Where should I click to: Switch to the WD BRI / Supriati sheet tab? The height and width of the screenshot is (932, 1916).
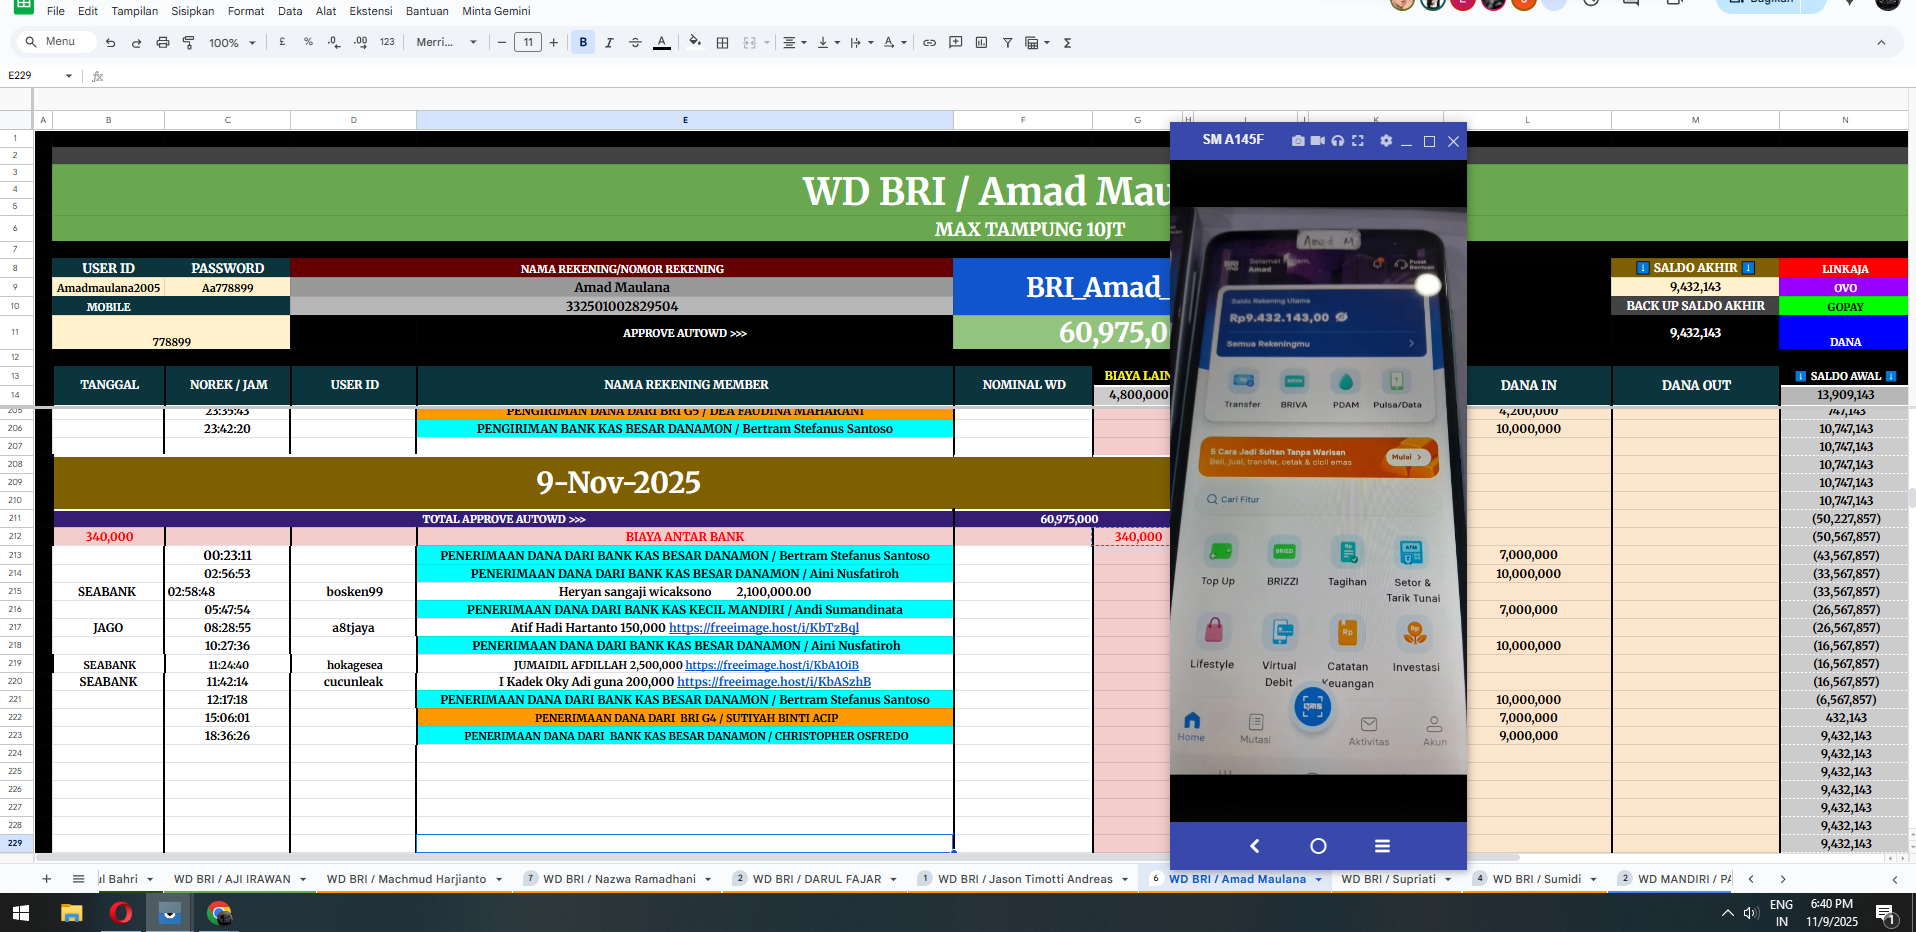(x=1388, y=879)
